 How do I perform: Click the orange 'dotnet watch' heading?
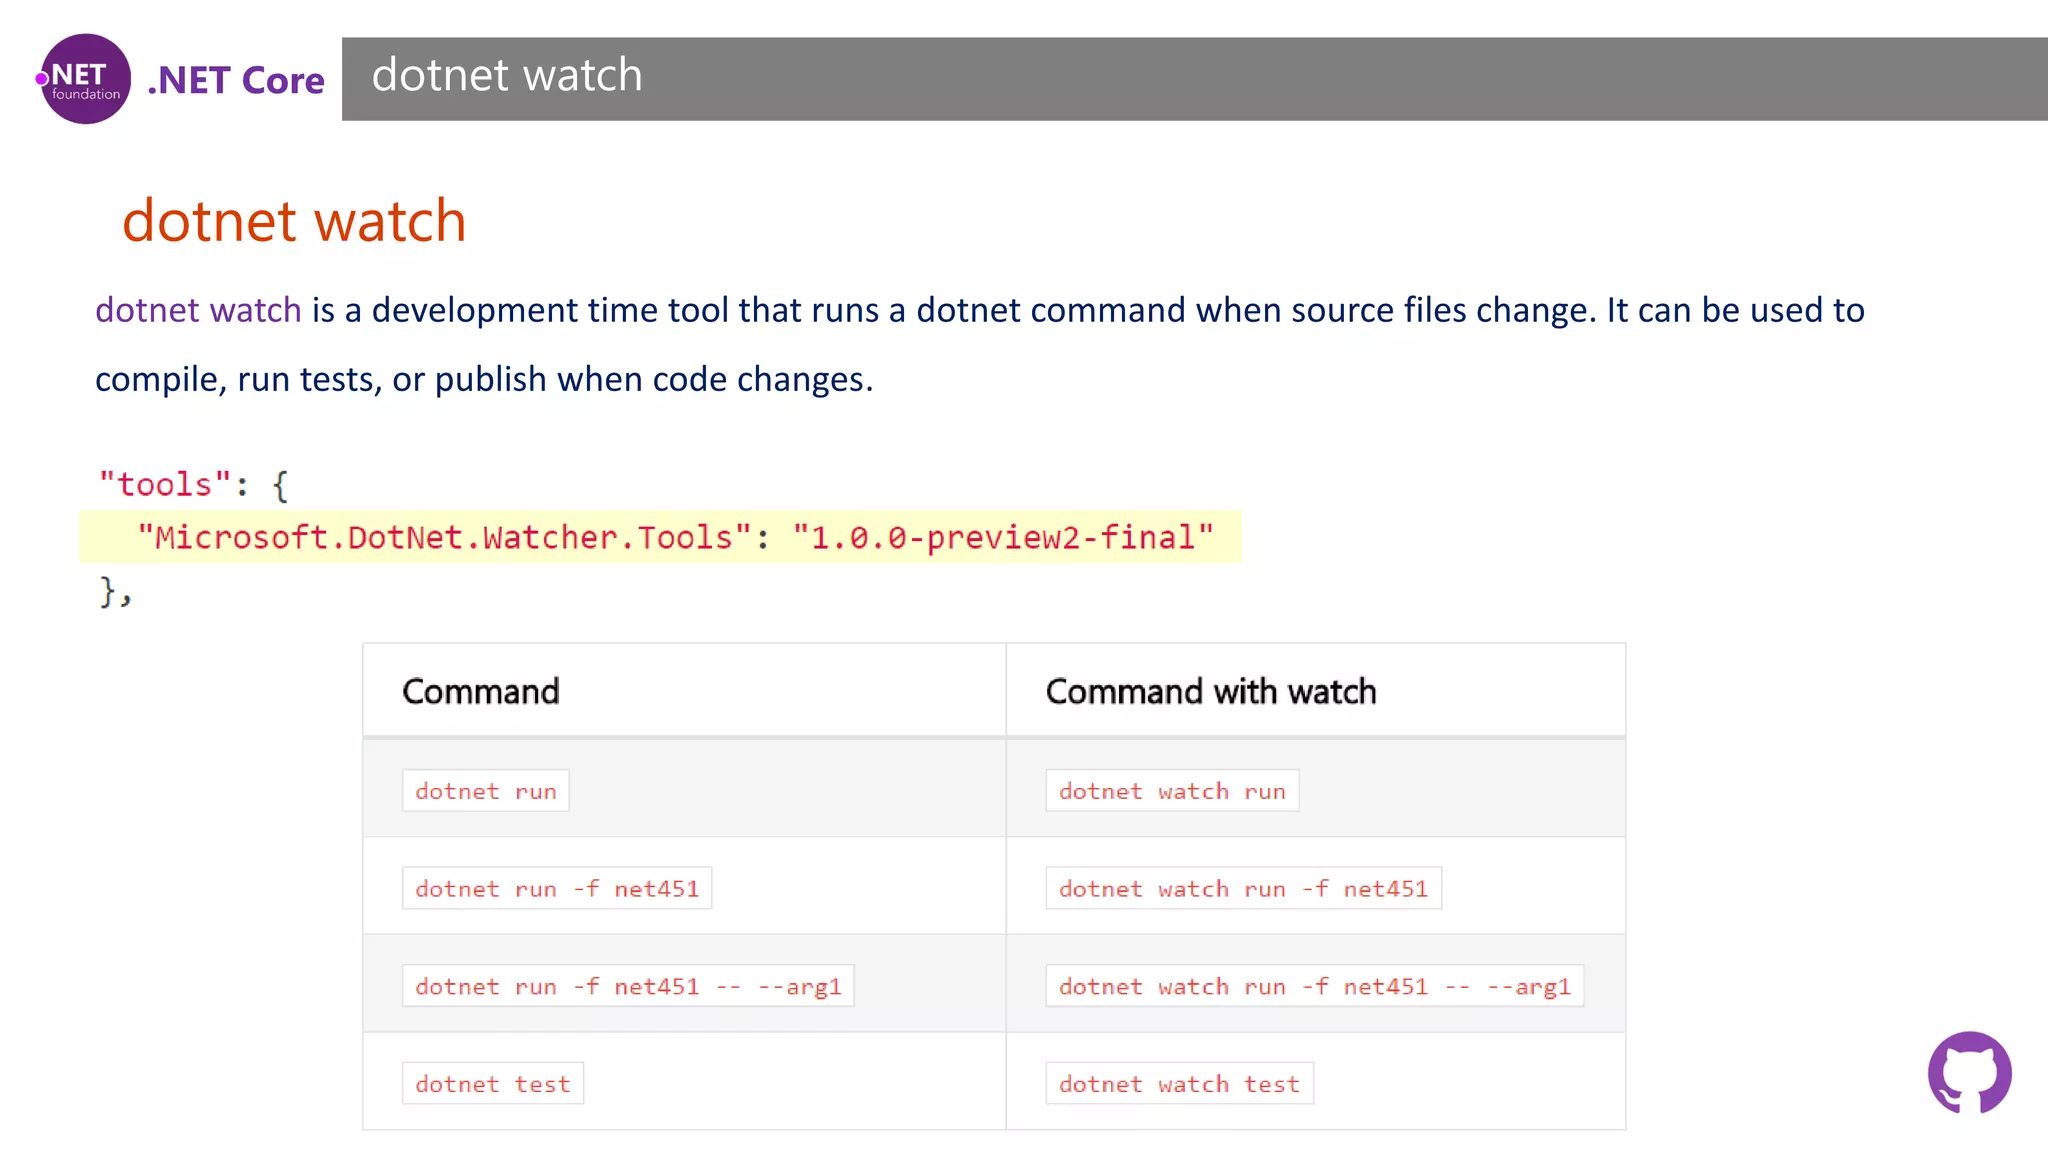294,220
